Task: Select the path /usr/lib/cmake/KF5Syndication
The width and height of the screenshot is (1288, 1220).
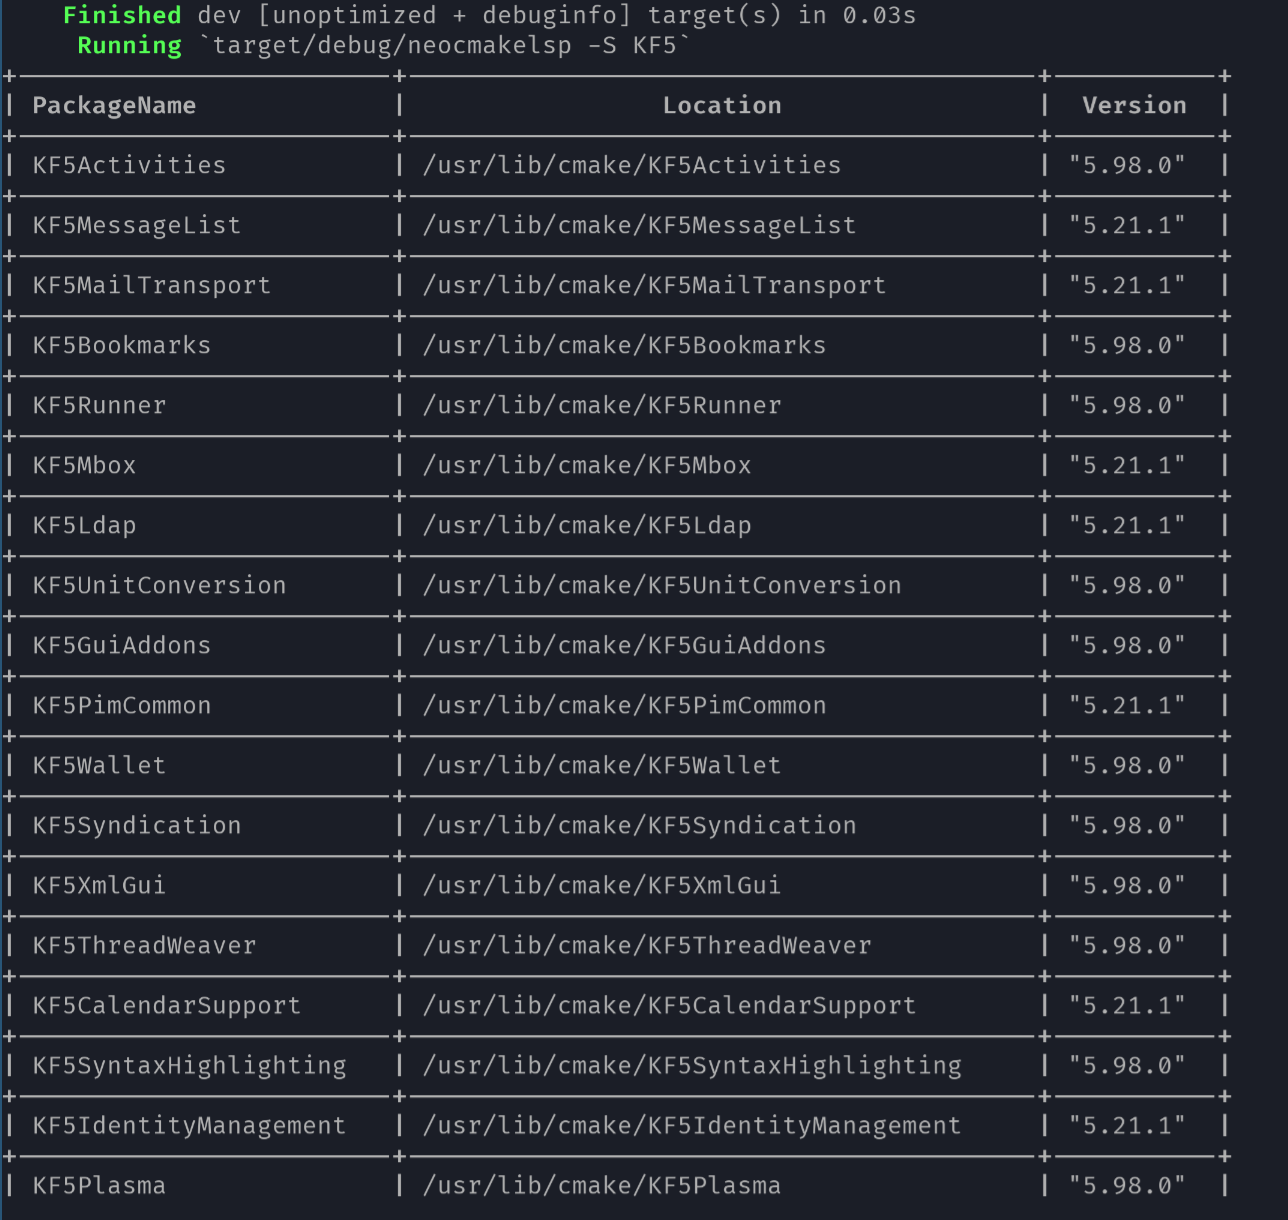Action: click(x=640, y=826)
